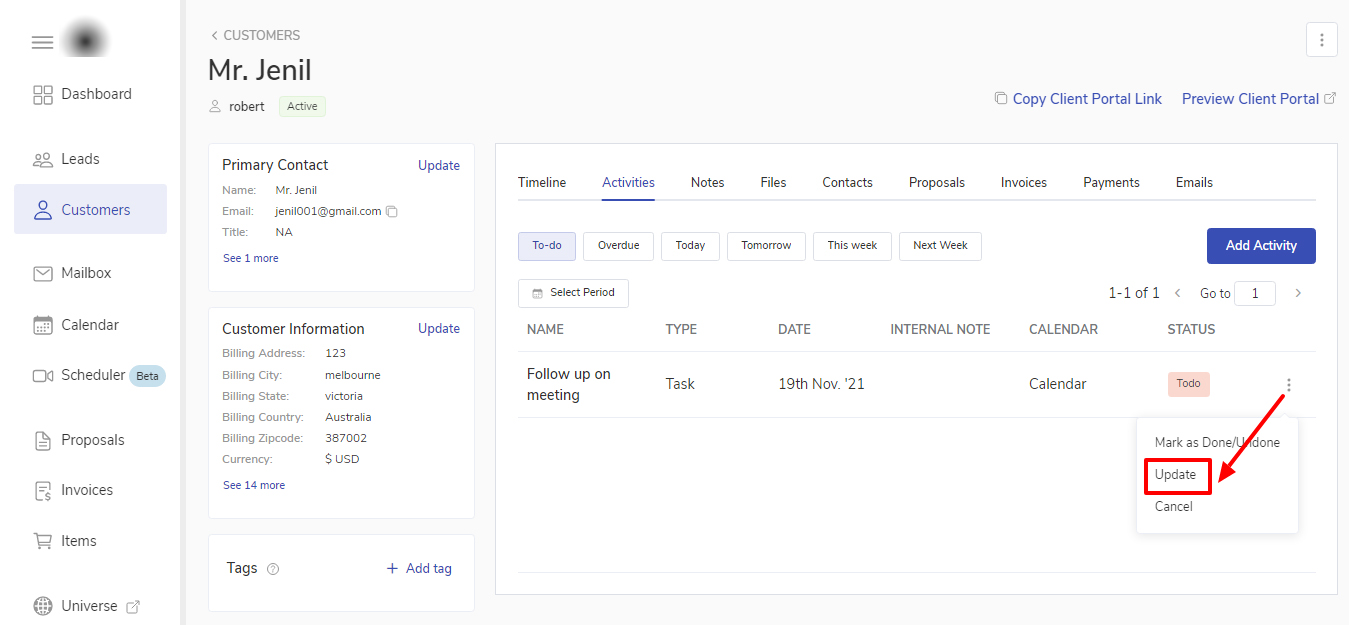
Task: Choose Update from the context menu
Action: [1176, 475]
